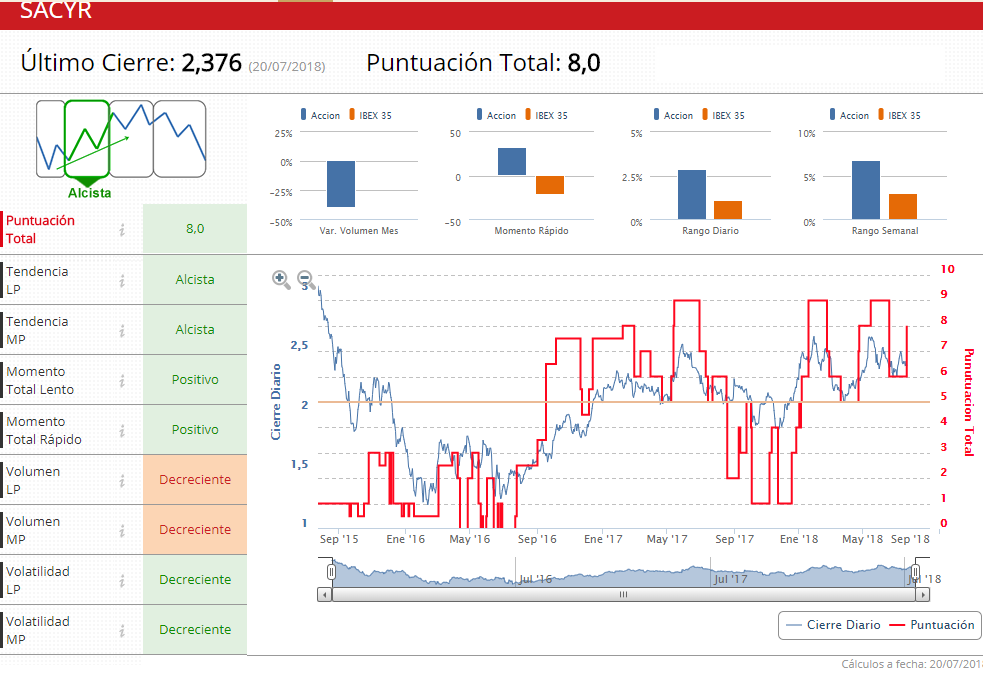983x677 pixels.
Task: Click Decreciente value for Volatilidad MP
Action: pos(195,630)
